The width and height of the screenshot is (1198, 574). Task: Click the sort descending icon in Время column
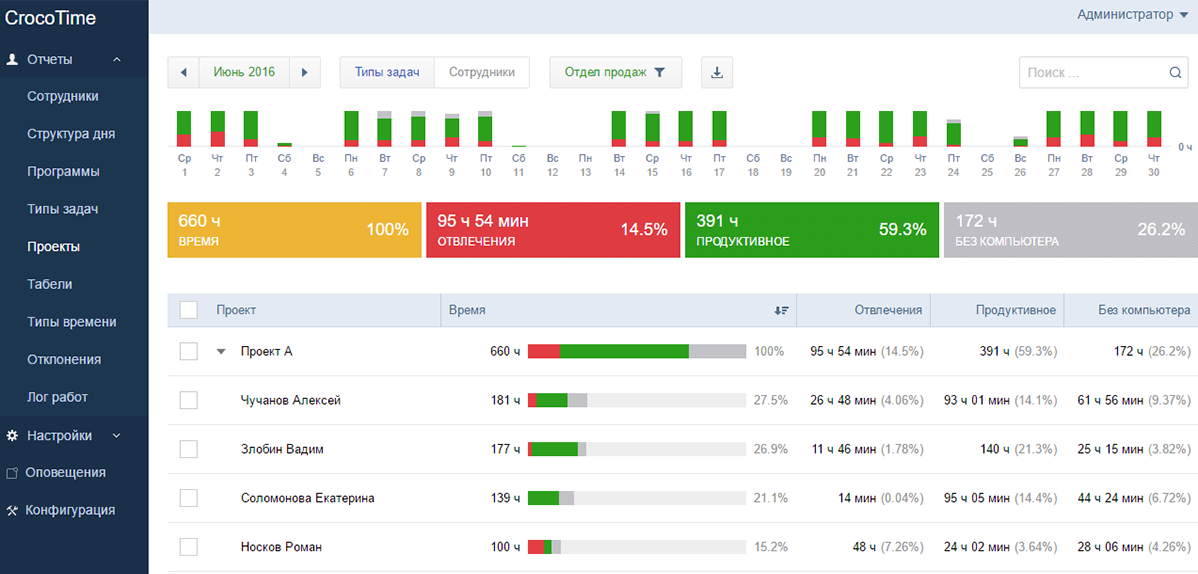[781, 311]
